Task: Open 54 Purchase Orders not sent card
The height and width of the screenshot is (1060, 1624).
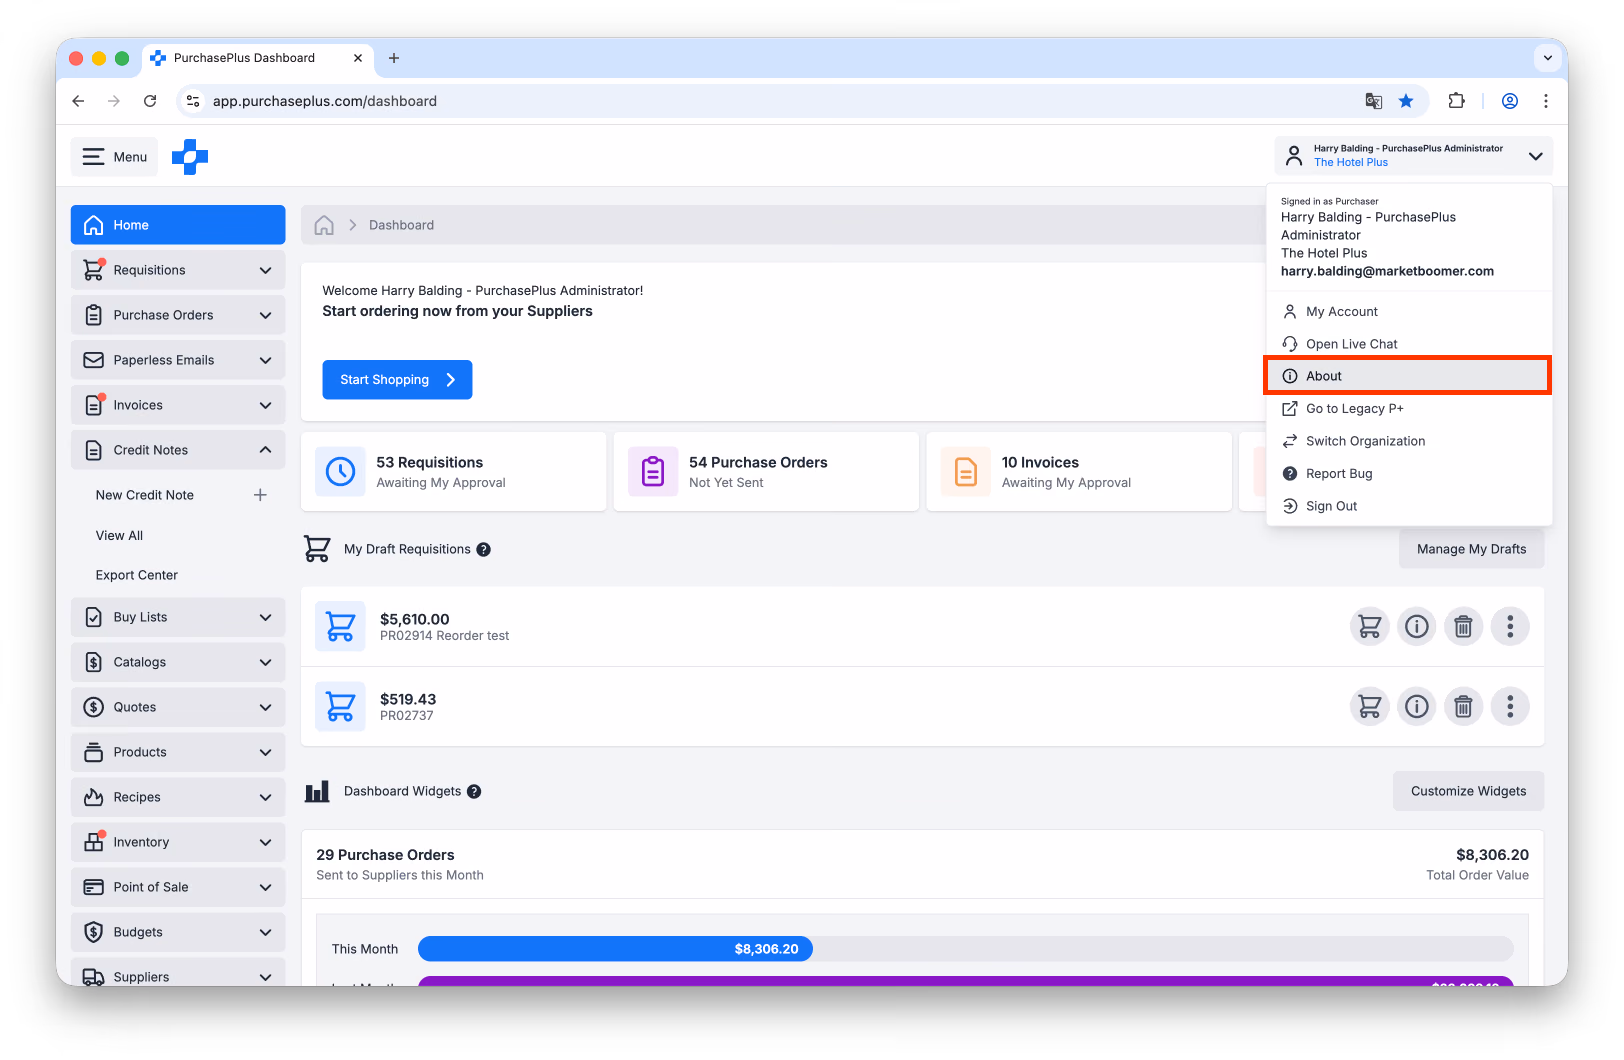Action: 766,472
